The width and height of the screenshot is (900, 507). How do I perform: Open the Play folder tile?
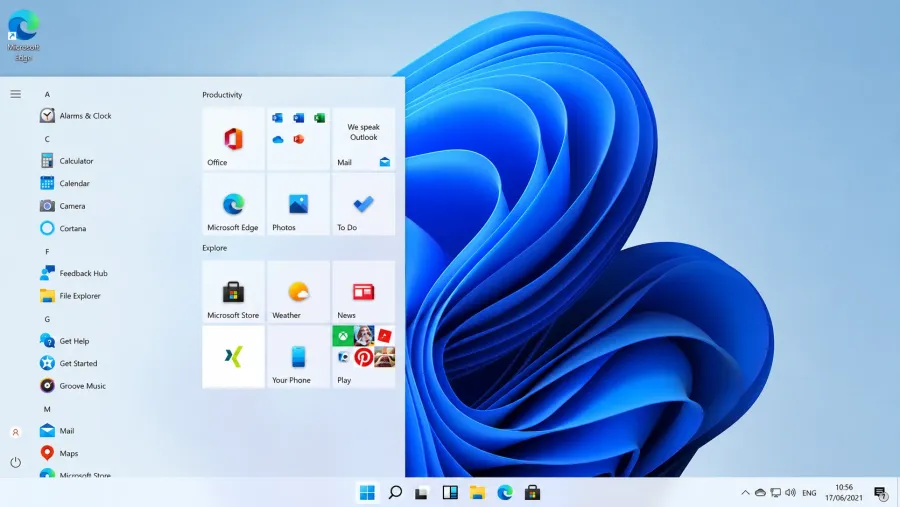click(x=363, y=357)
